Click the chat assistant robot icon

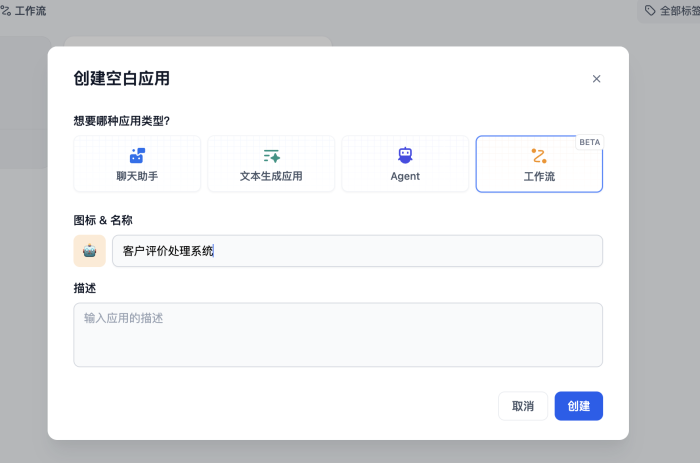point(137,155)
